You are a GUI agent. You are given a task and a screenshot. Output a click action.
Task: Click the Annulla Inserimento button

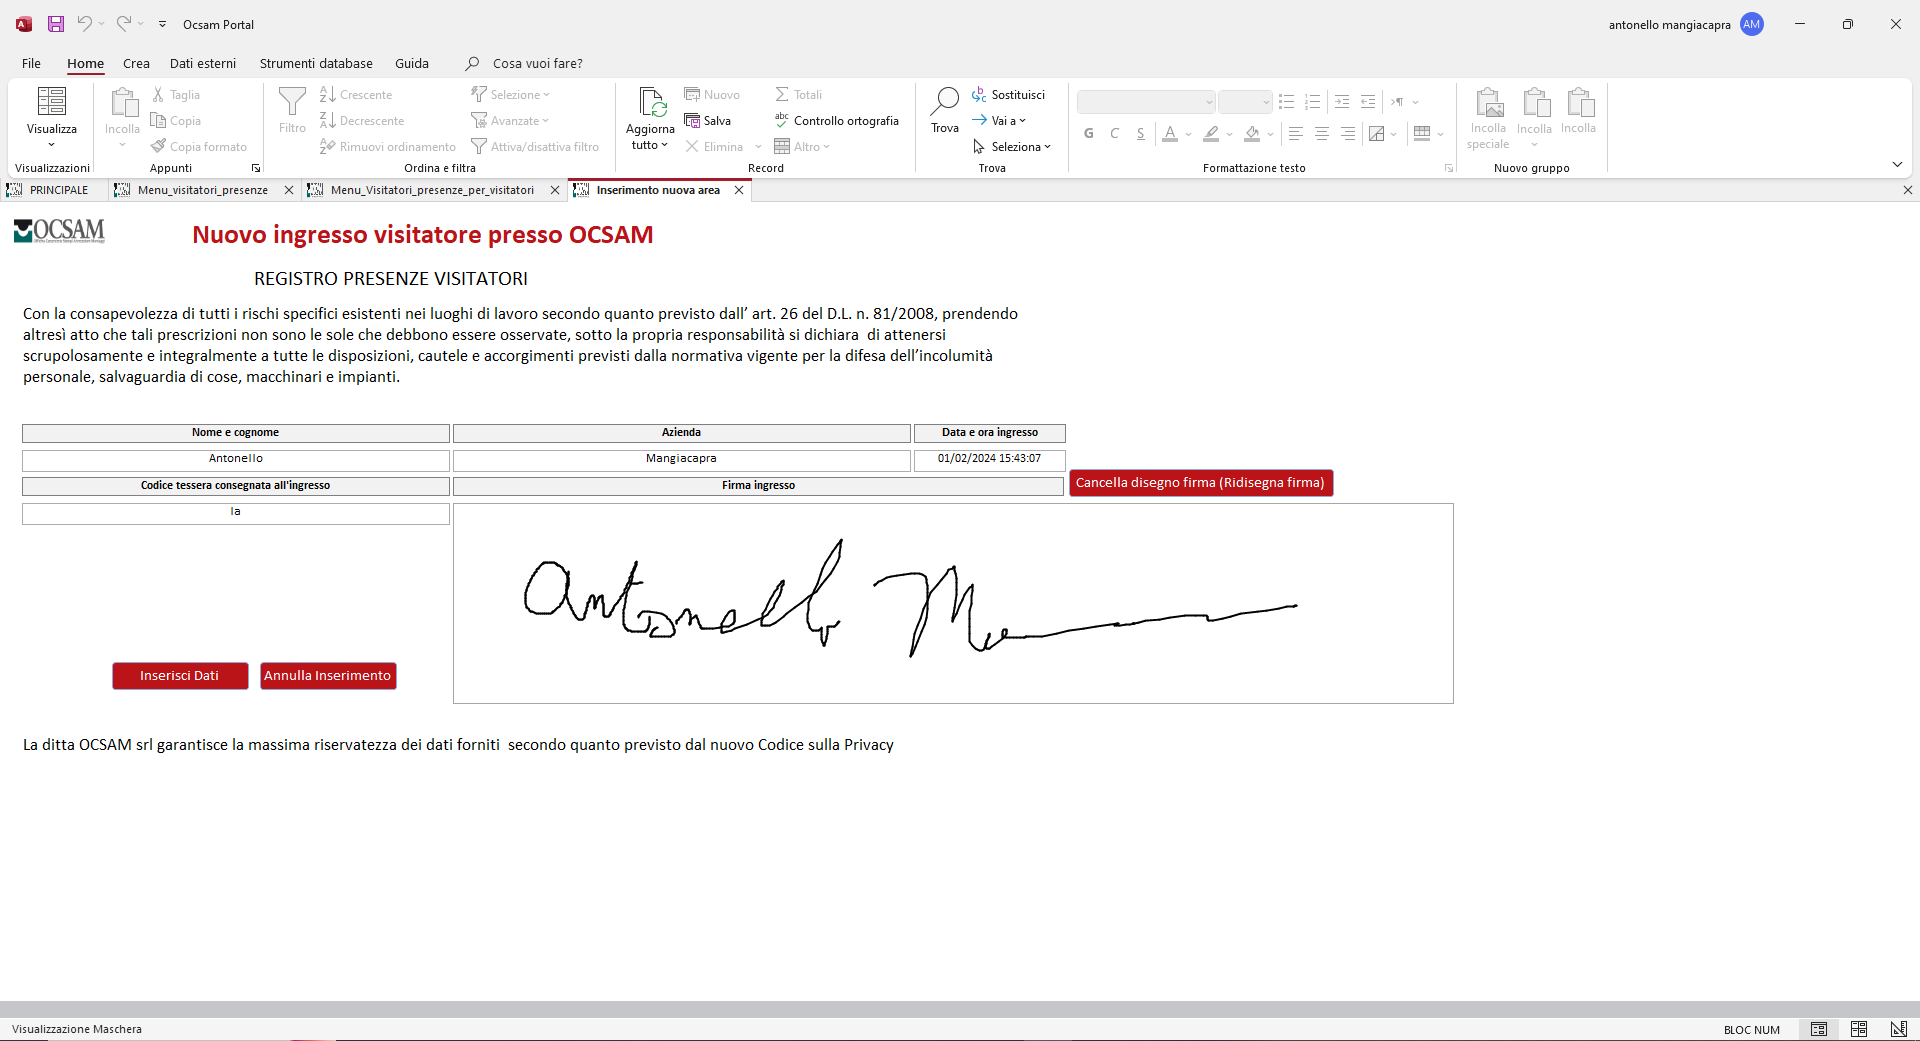pyautogui.click(x=328, y=676)
